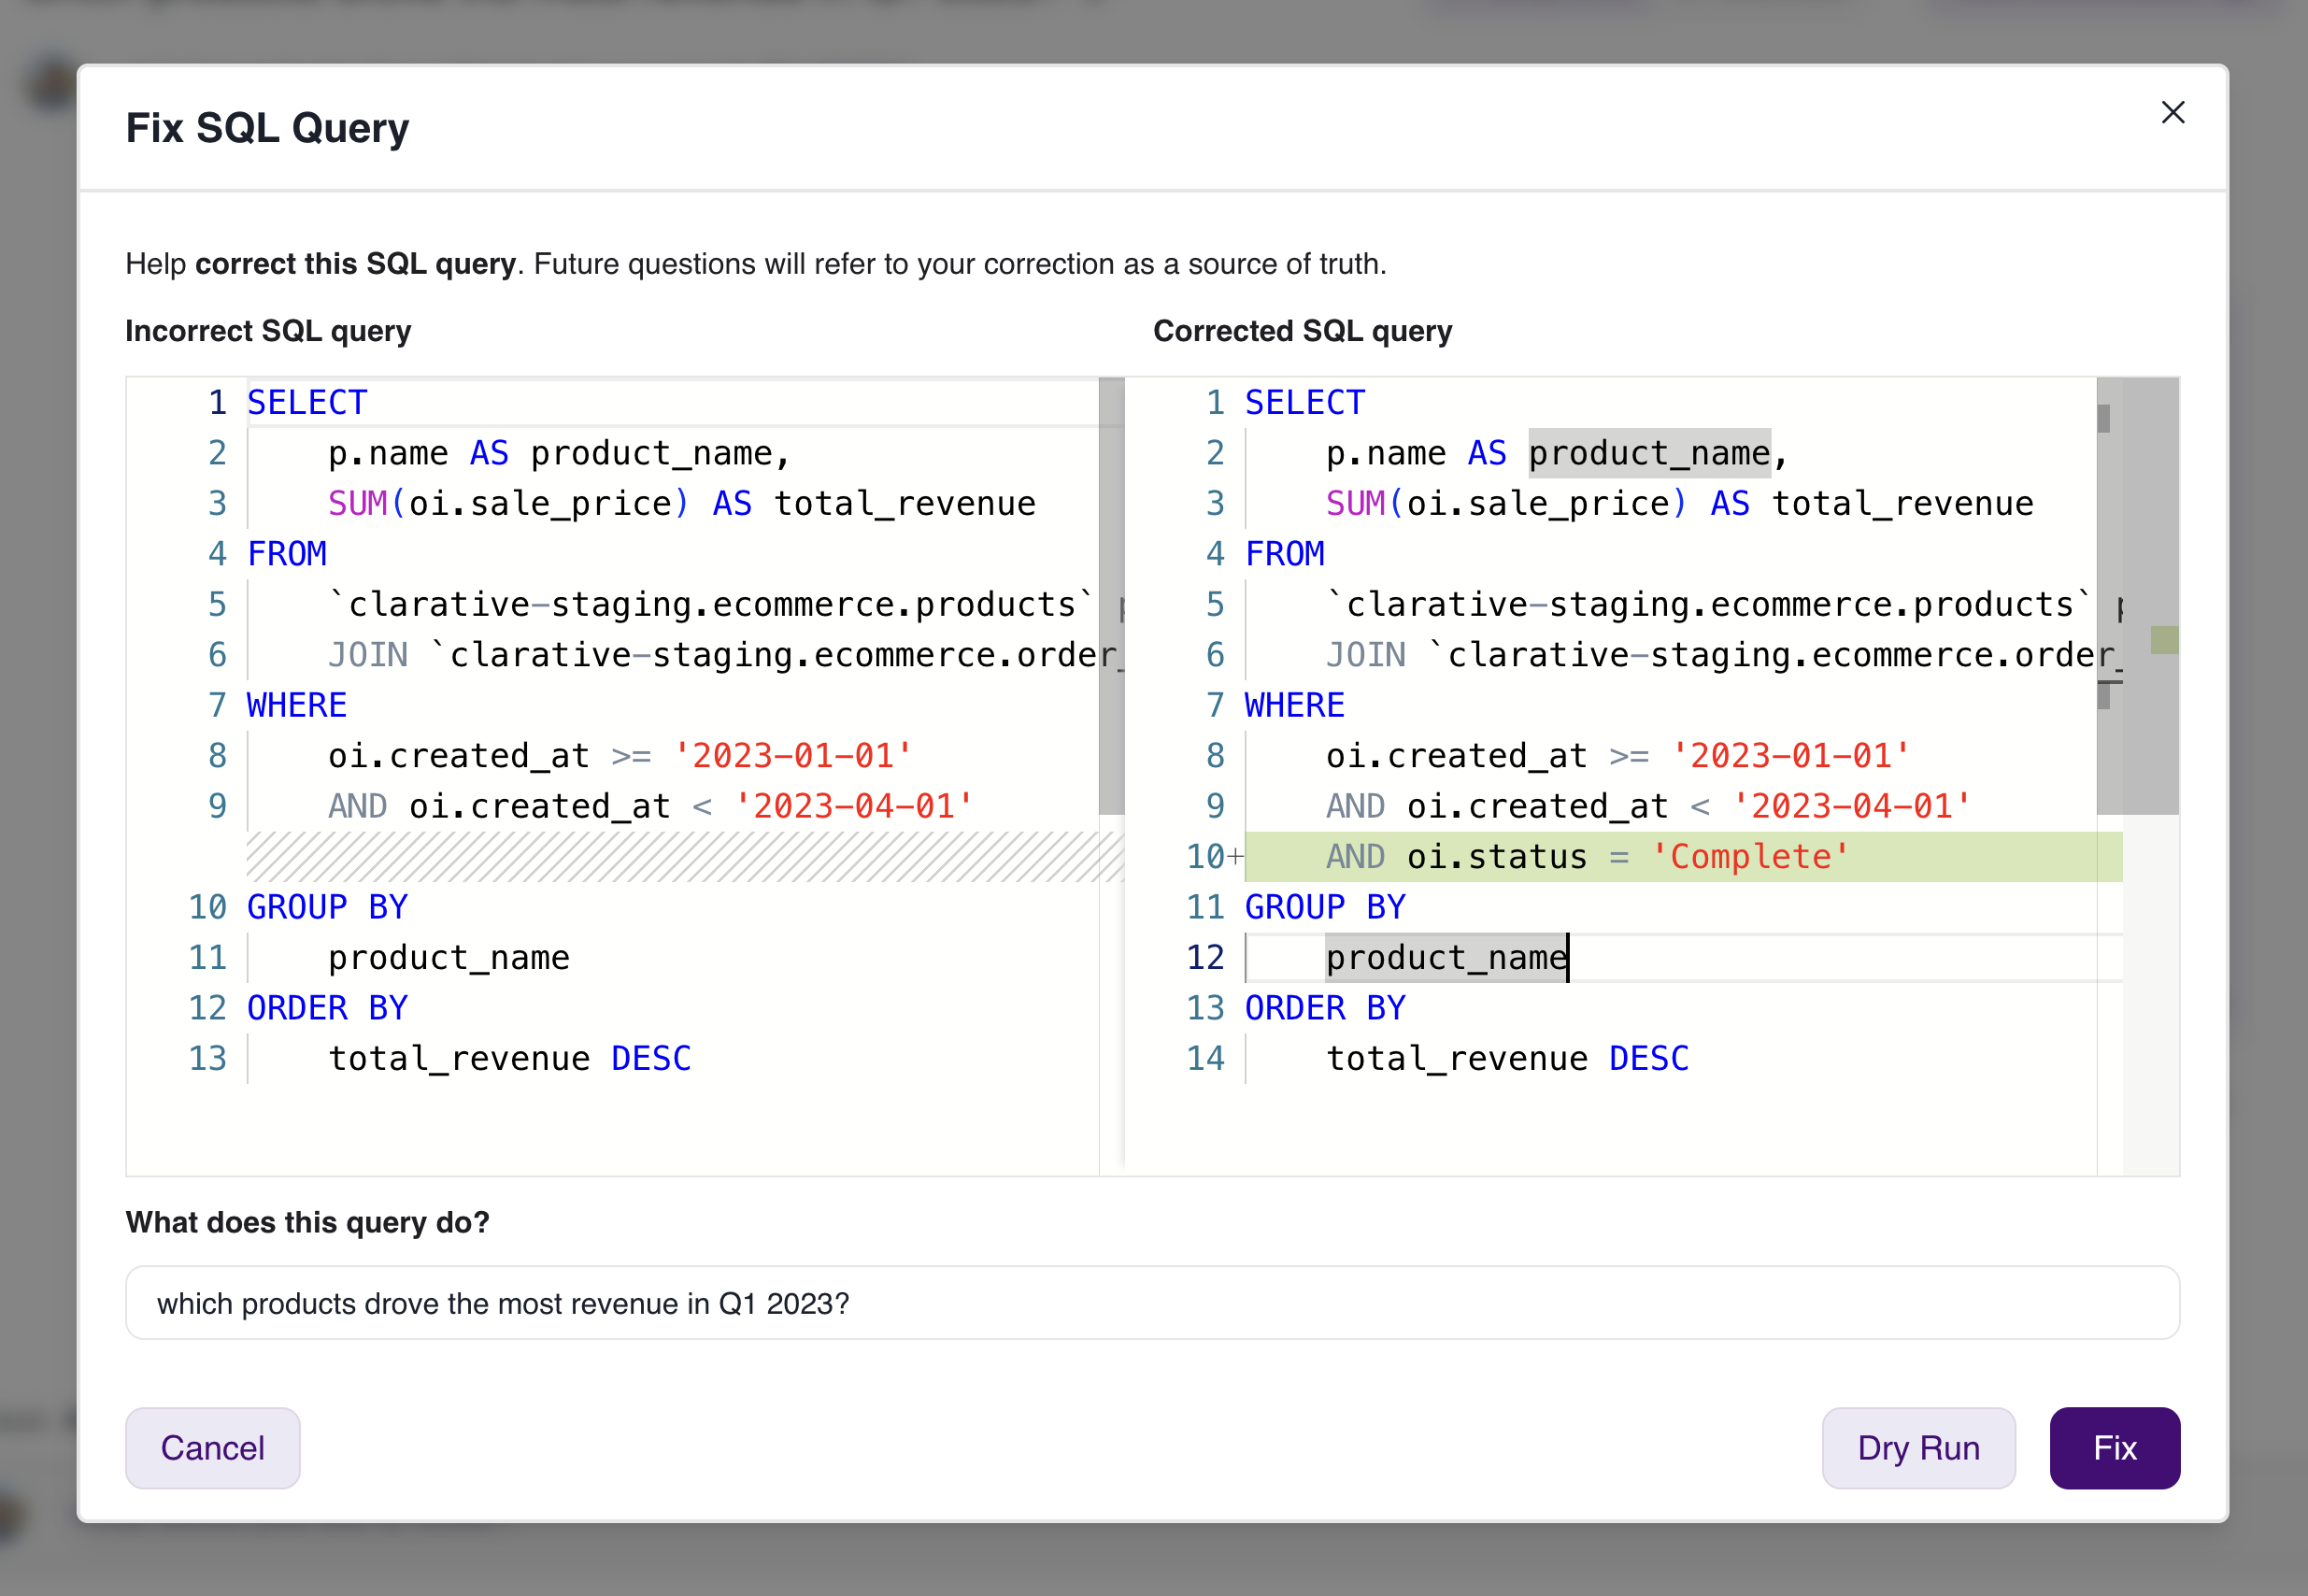The height and width of the screenshot is (1596, 2308).
Task: Click date '2023-01-01' in corrected query
Action: pos(1790,755)
